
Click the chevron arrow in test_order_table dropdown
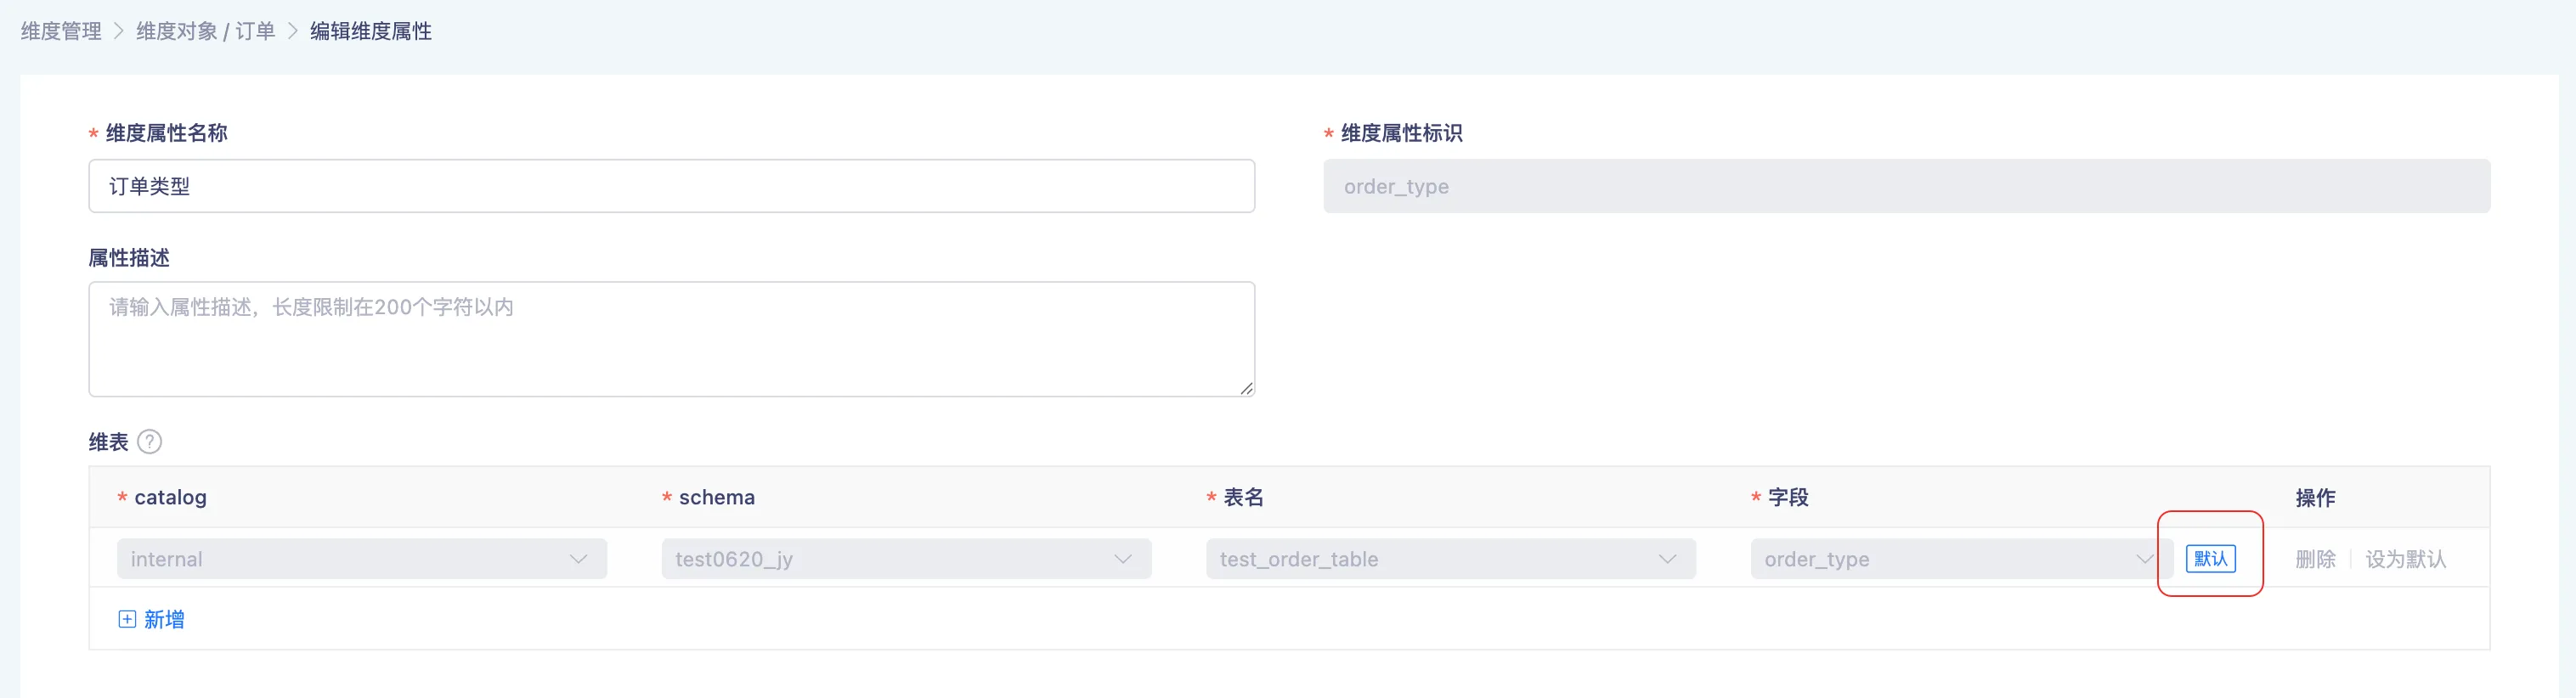(1666, 559)
